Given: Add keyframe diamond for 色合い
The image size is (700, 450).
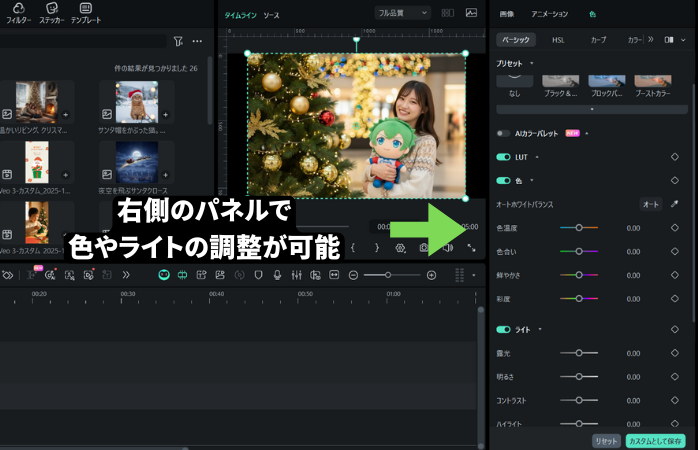Looking at the screenshot, I should (675, 251).
